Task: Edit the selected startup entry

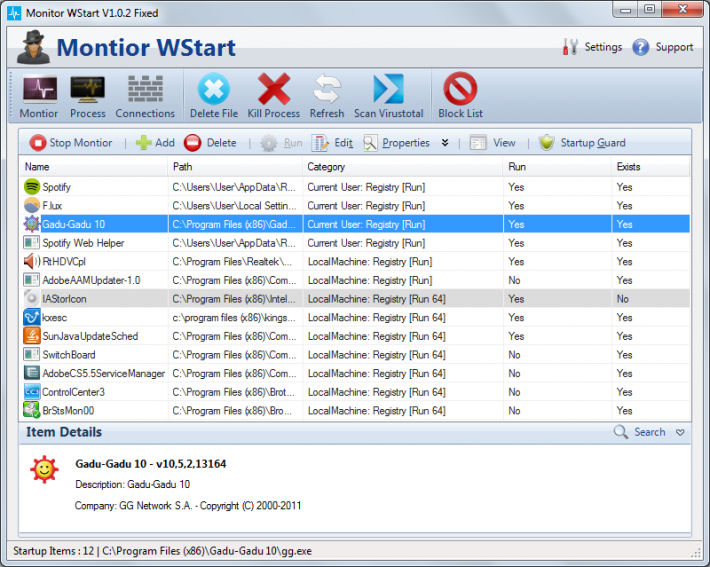Action: 332,143
